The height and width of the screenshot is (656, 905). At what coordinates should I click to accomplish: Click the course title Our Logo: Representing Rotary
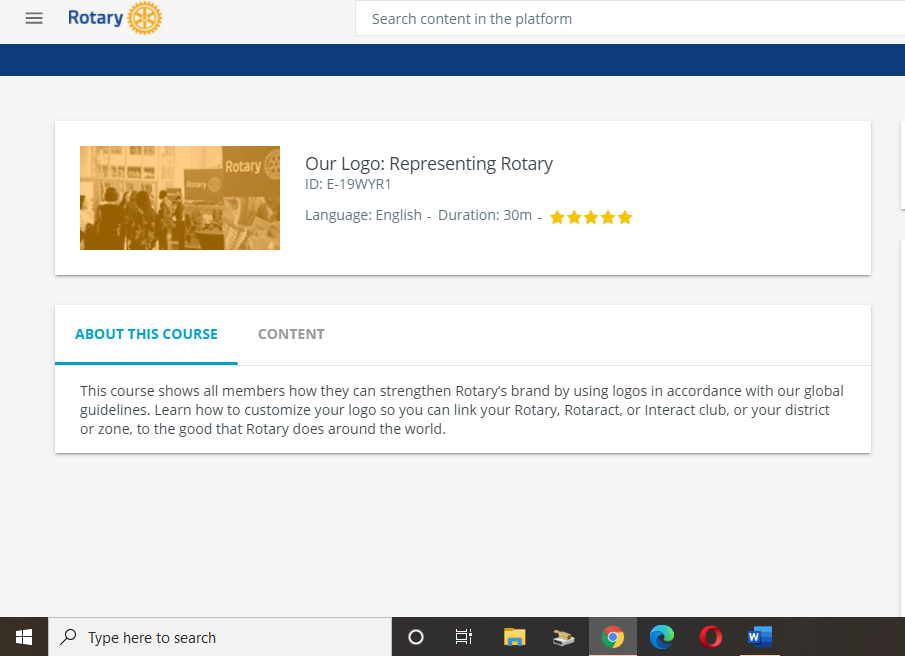click(428, 164)
